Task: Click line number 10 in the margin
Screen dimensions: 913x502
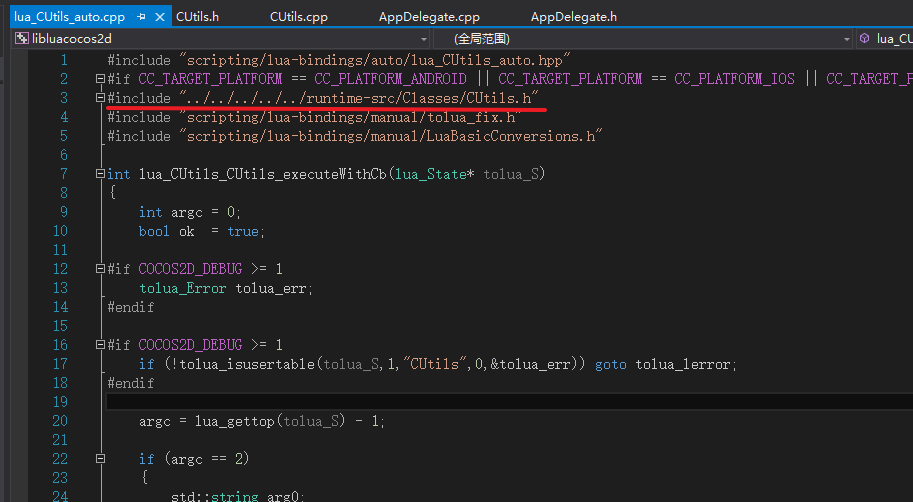Action: (x=60, y=231)
